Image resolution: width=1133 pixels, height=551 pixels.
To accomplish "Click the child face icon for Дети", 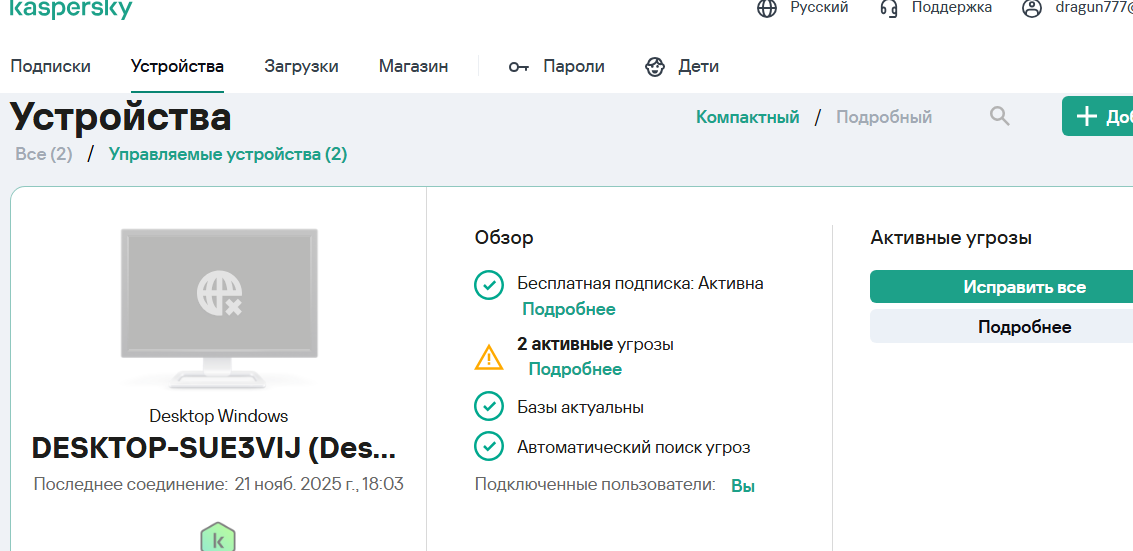I will point(655,67).
